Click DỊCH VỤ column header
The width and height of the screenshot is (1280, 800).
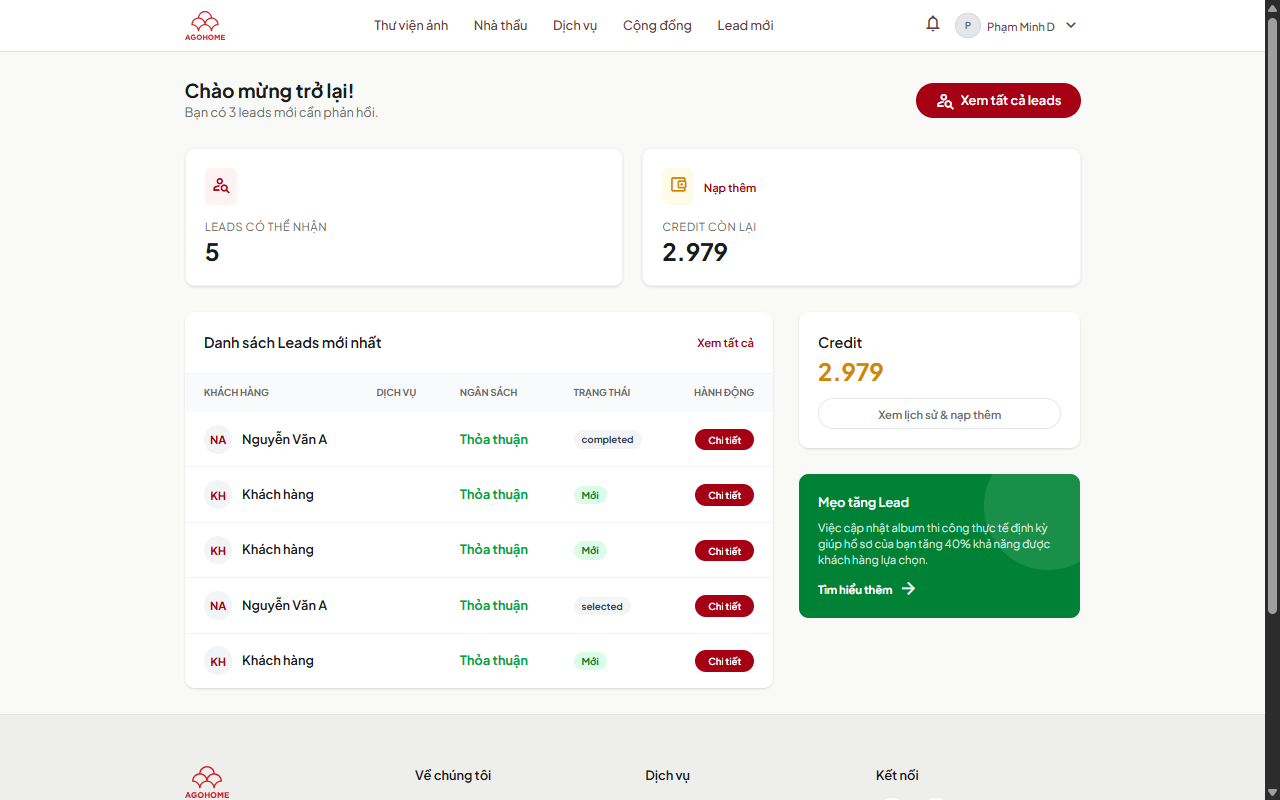tap(396, 393)
